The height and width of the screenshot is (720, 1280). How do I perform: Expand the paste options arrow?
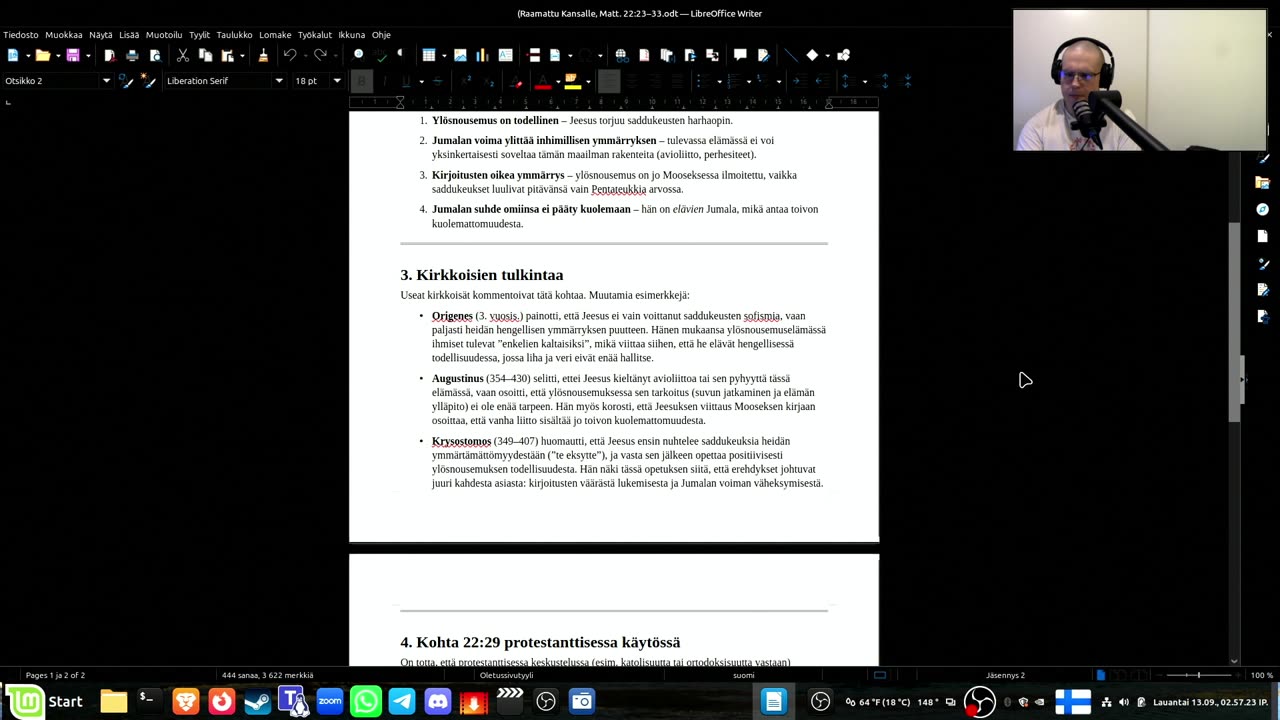point(242,55)
